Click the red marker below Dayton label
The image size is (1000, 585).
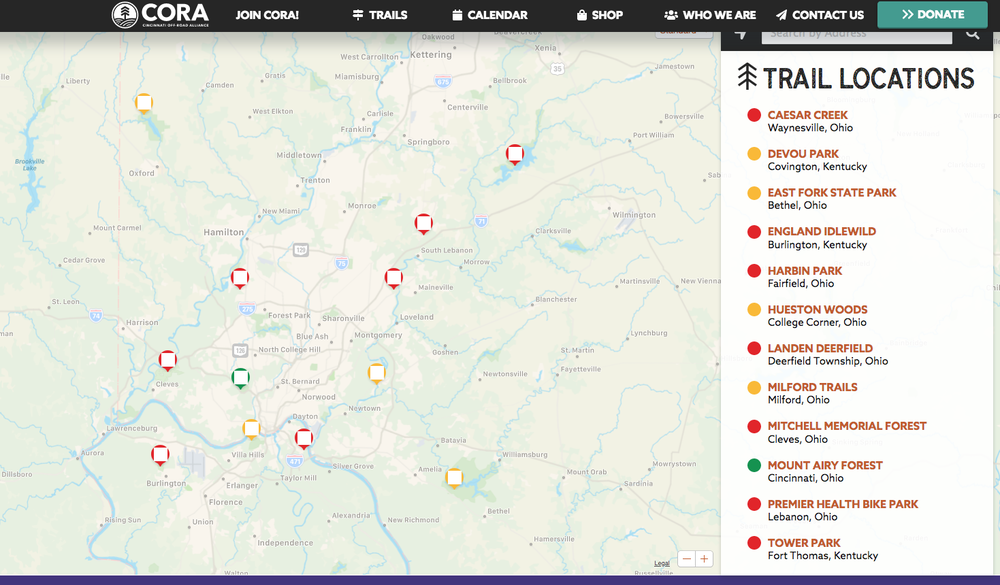(x=304, y=438)
